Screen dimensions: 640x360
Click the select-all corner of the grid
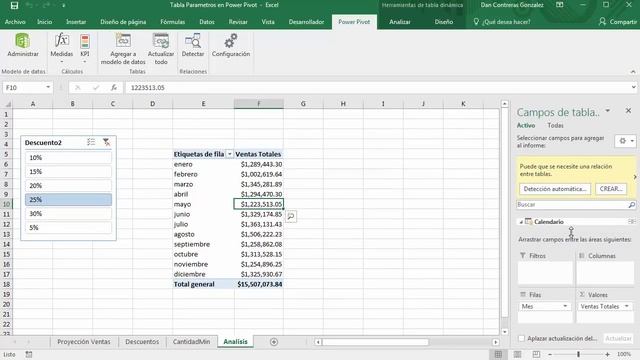(x=7, y=104)
